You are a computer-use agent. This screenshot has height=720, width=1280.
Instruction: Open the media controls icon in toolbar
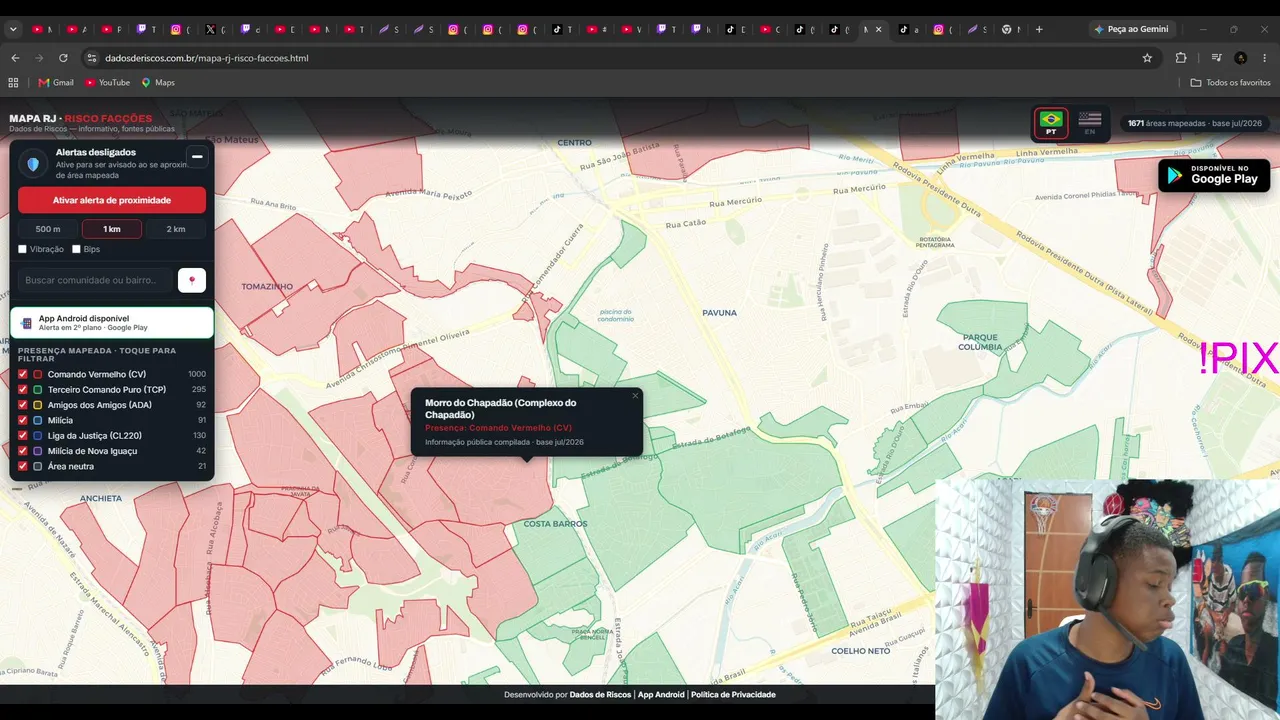click(x=1216, y=58)
